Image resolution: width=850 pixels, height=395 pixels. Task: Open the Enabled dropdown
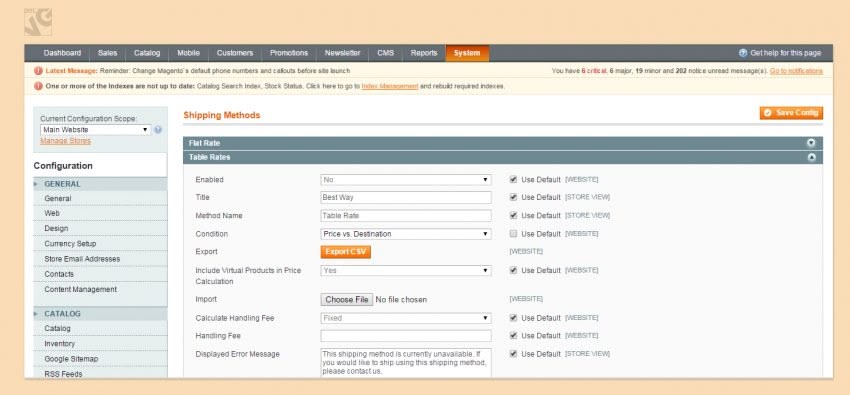coord(405,179)
